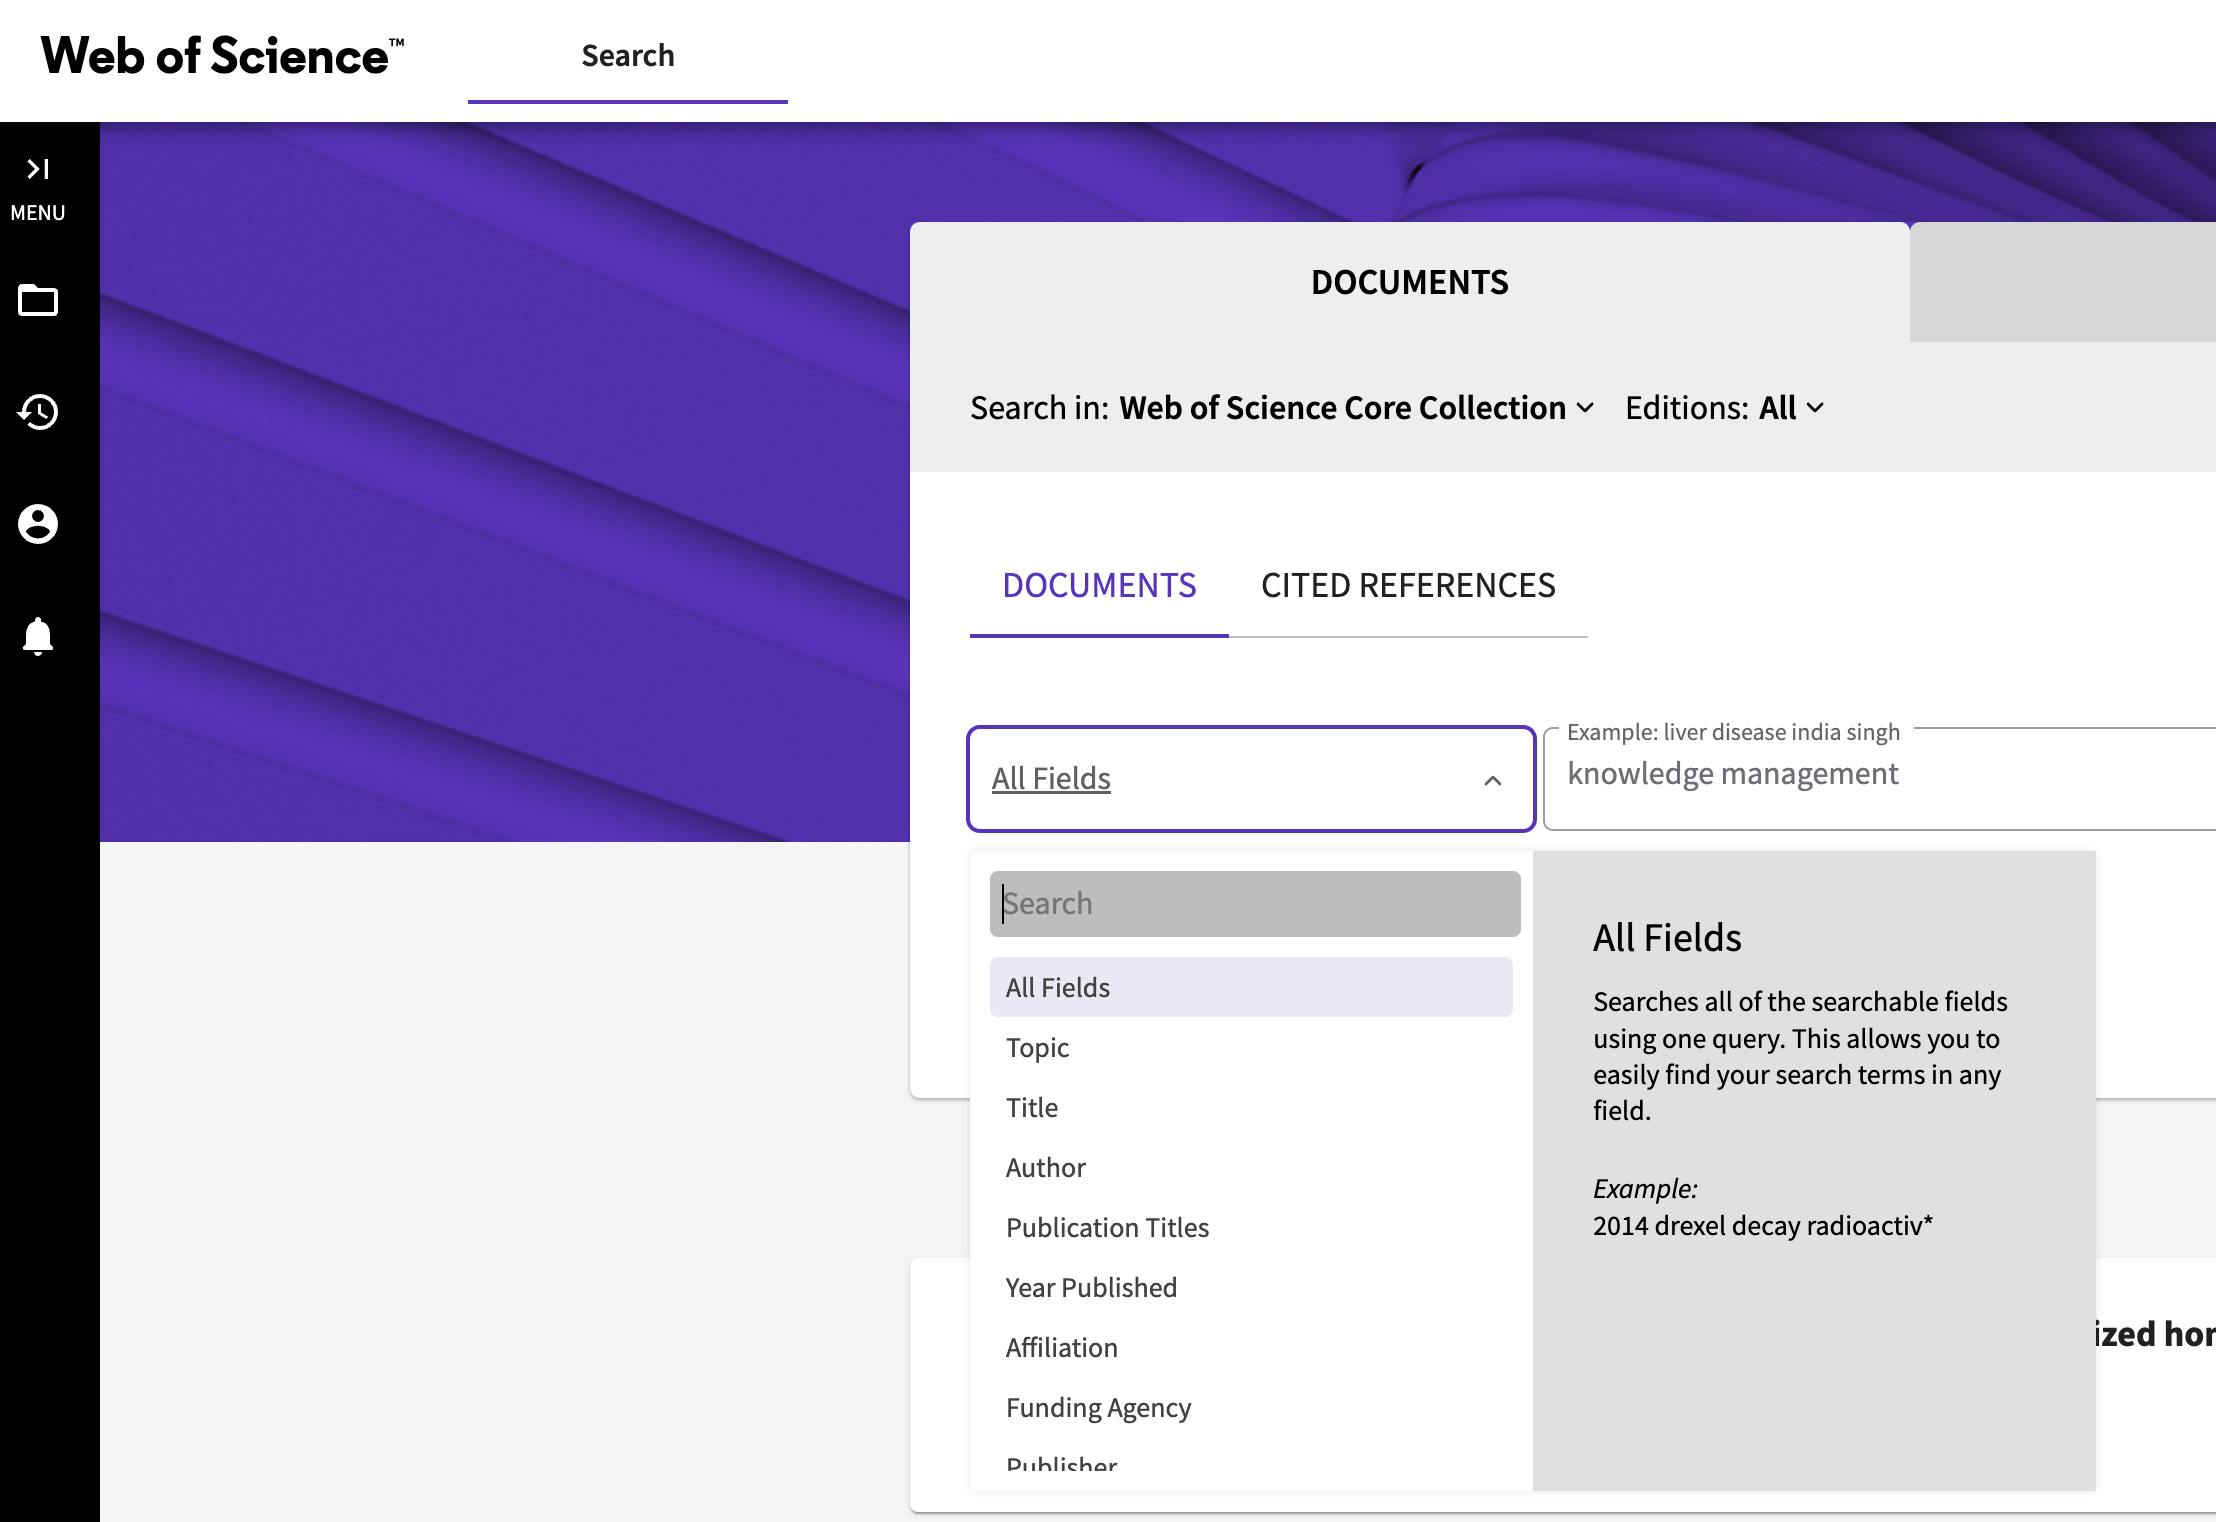Expand the sidebar MENU arrow icon
Image resolution: width=2216 pixels, height=1522 pixels.
click(38, 169)
